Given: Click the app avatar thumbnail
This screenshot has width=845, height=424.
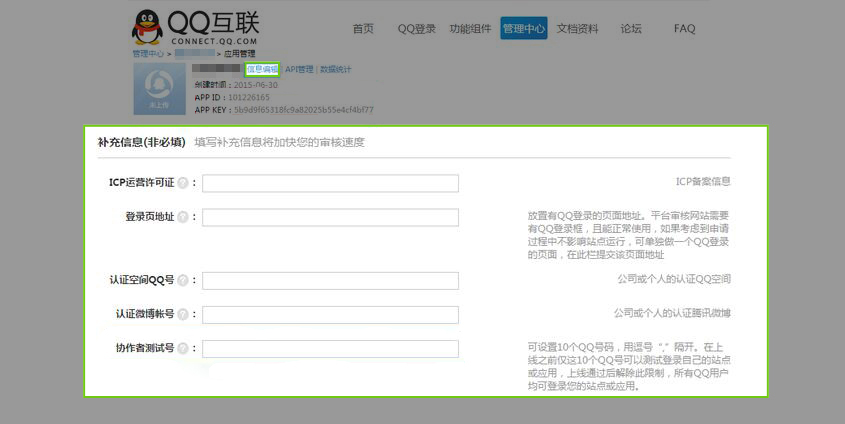Looking at the screenshot, I should (x=160, y=89).
